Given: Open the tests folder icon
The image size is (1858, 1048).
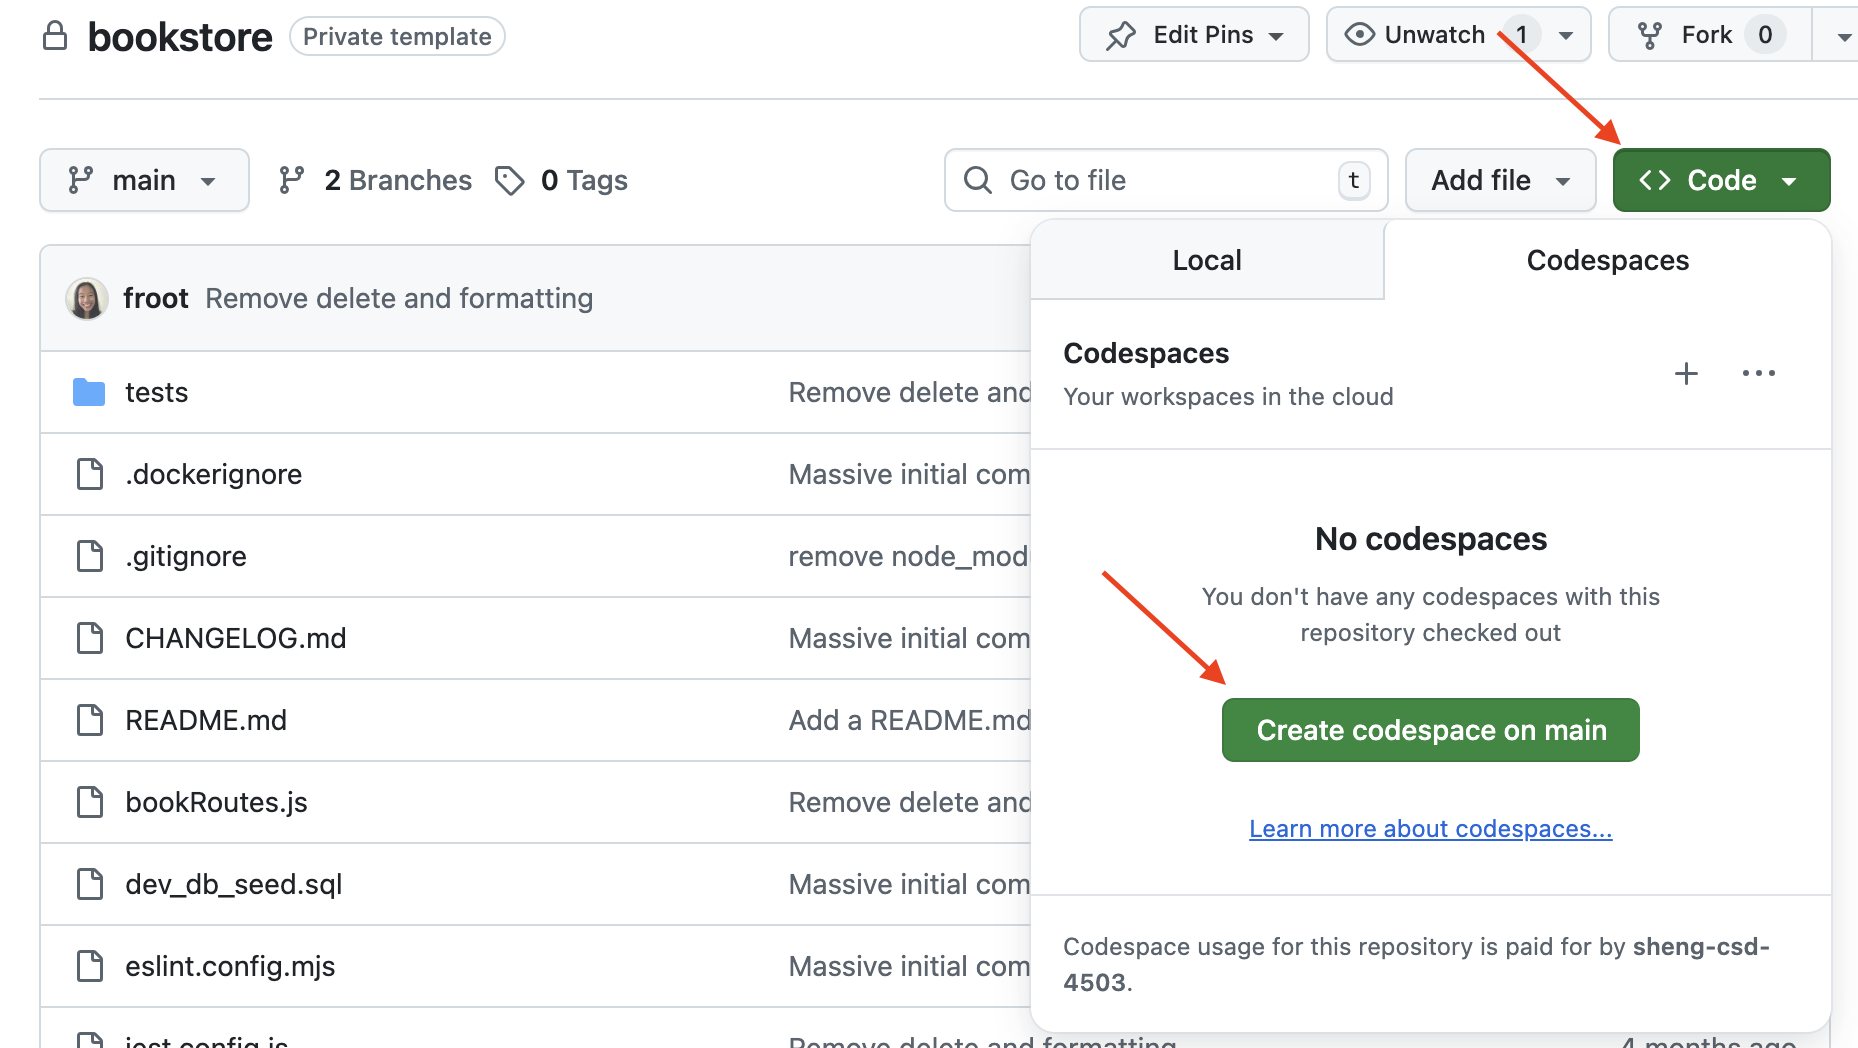Looking at the screenshot, I should coord(88,392).
